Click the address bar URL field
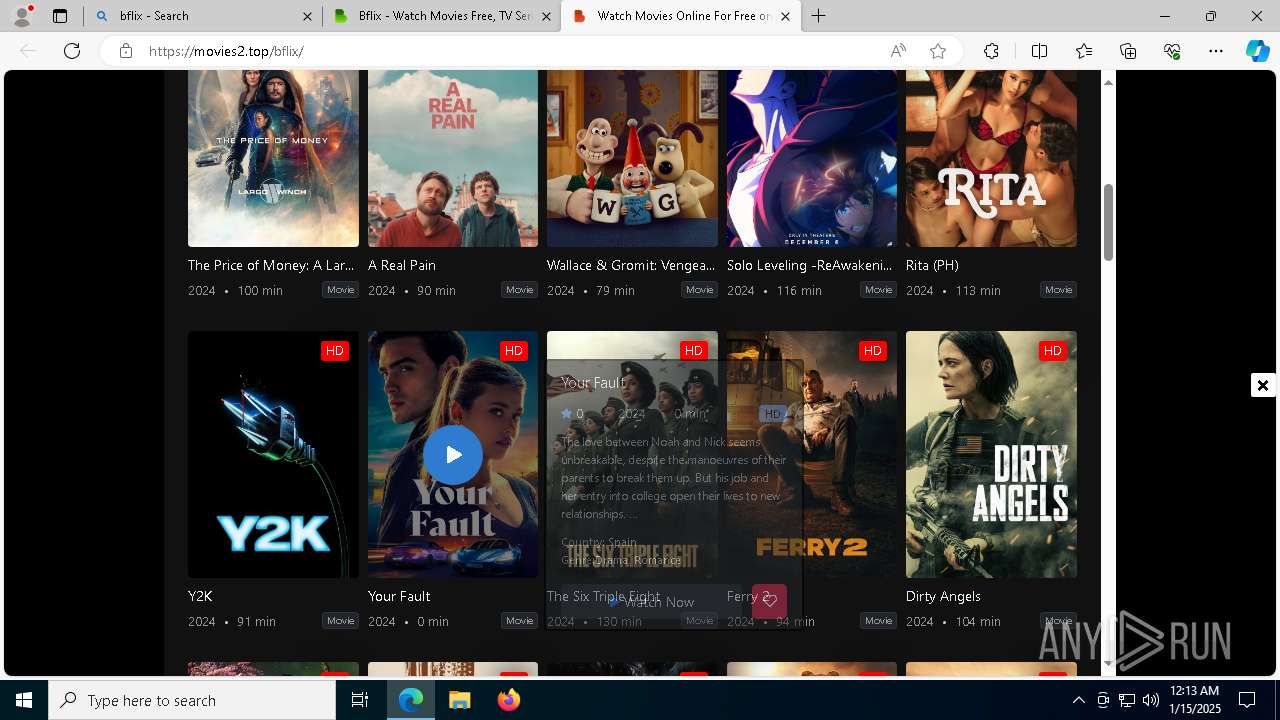The image size is (1280, 720). click(x=510, y=51)
